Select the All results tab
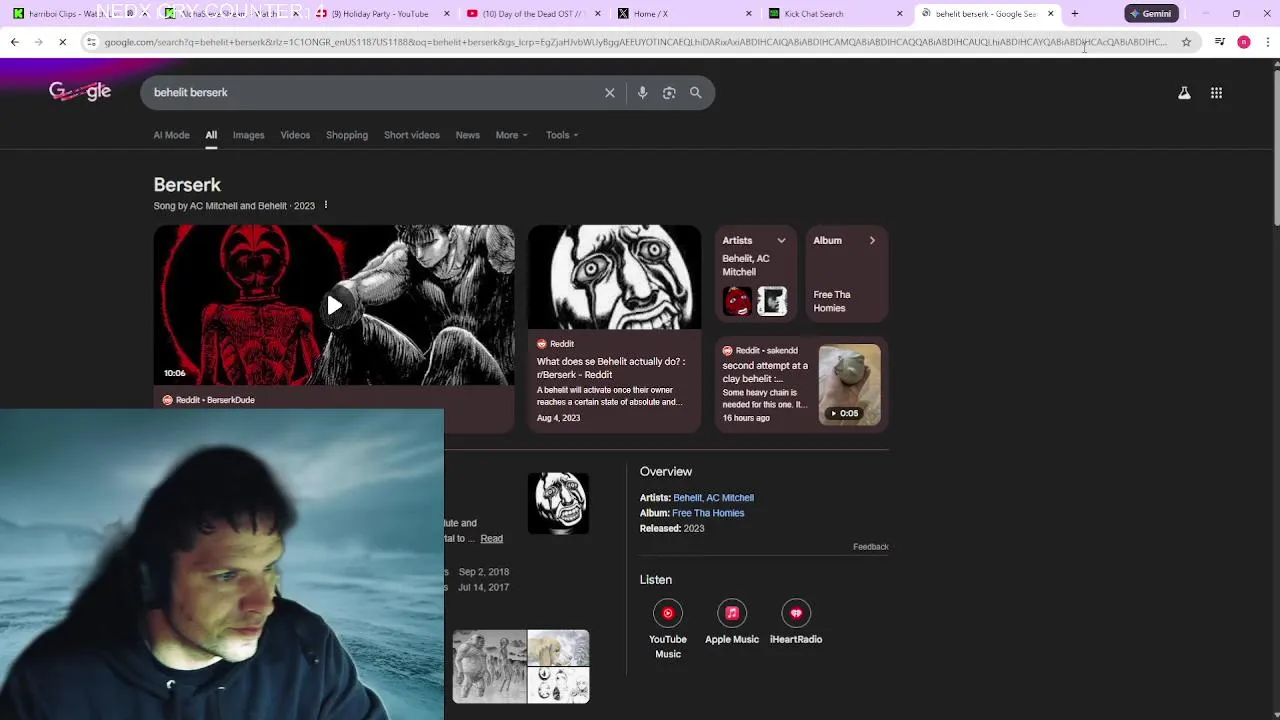The image size is (1280, 720). point(211,135)
